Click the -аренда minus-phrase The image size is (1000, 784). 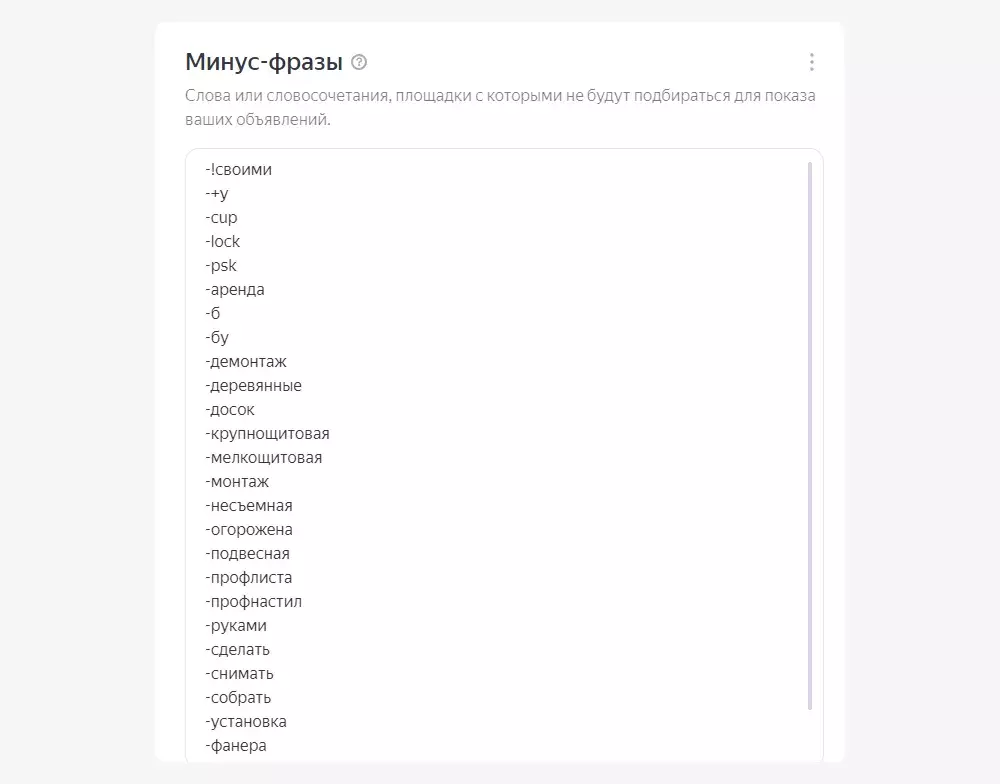pos(235,290)
